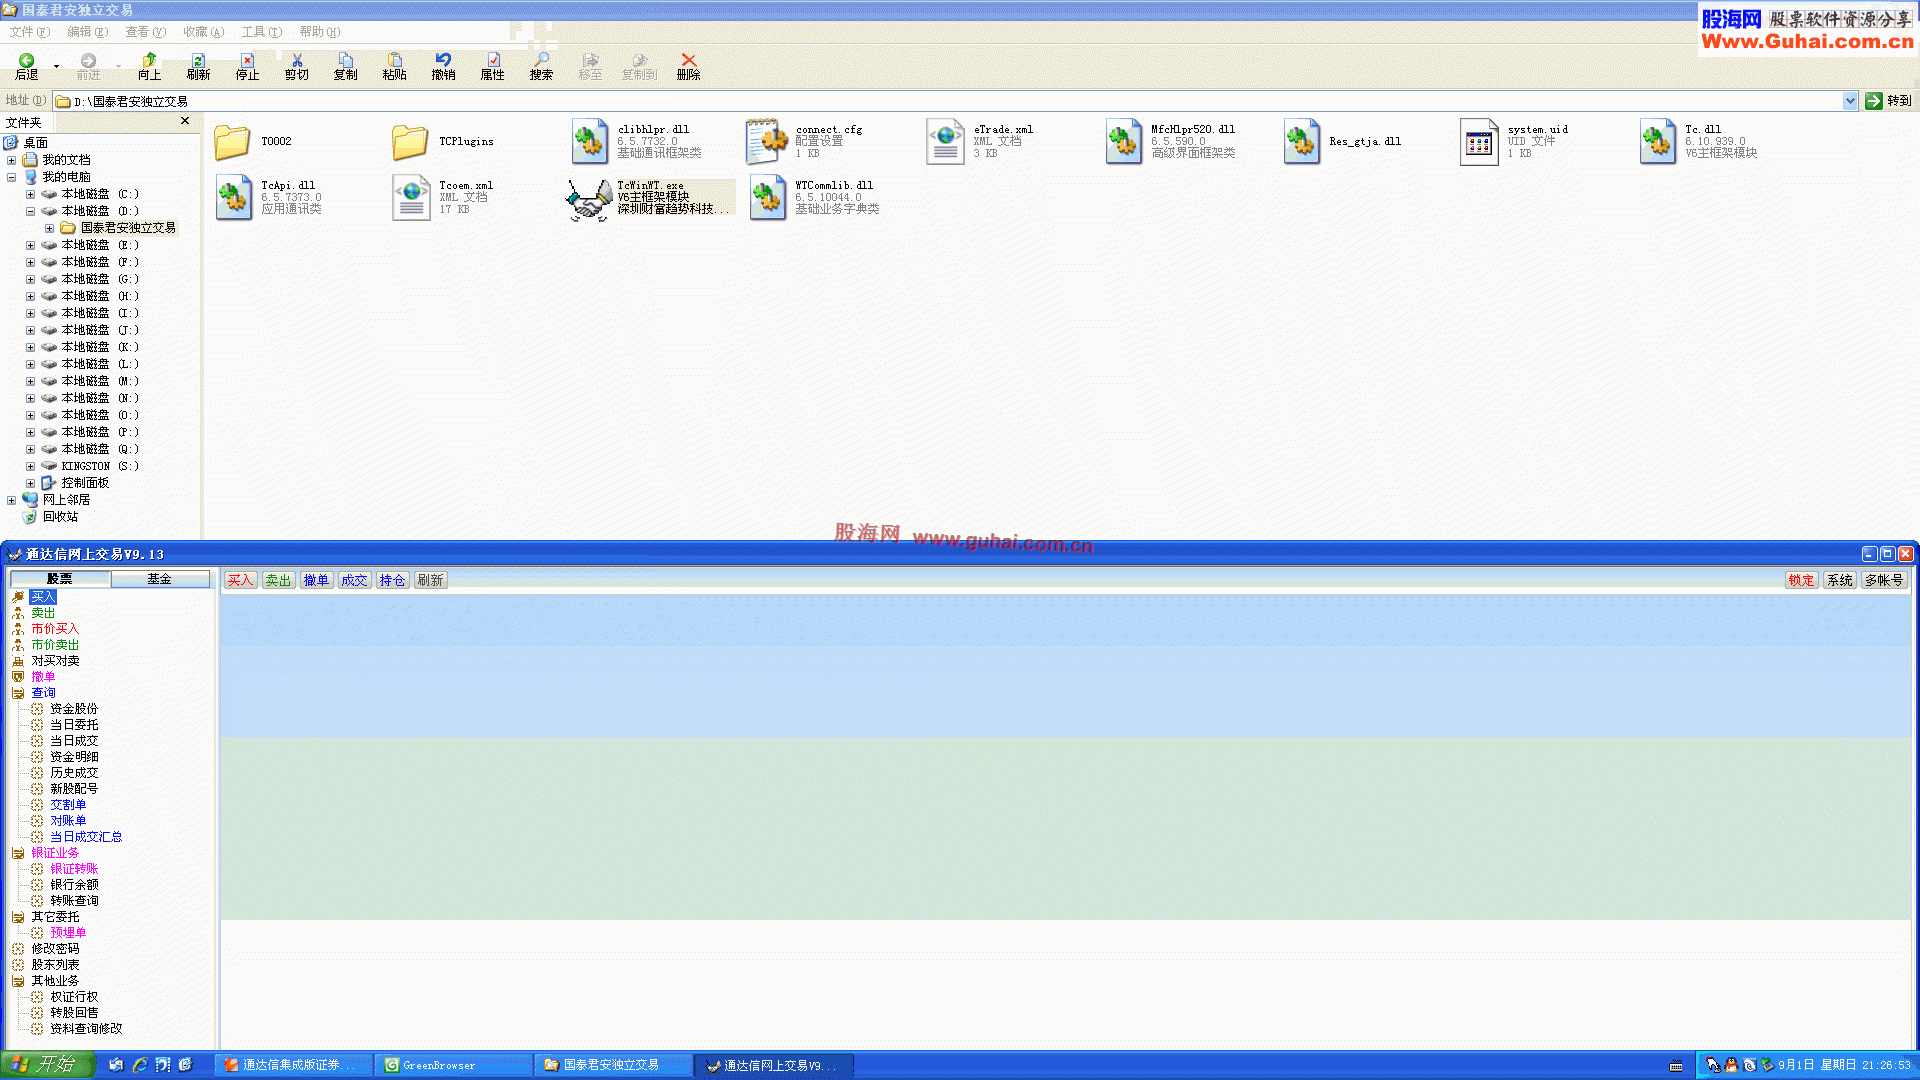
Task: Expand 本地磁盘 (E:) in folder tree
Action: pos(30,246)
